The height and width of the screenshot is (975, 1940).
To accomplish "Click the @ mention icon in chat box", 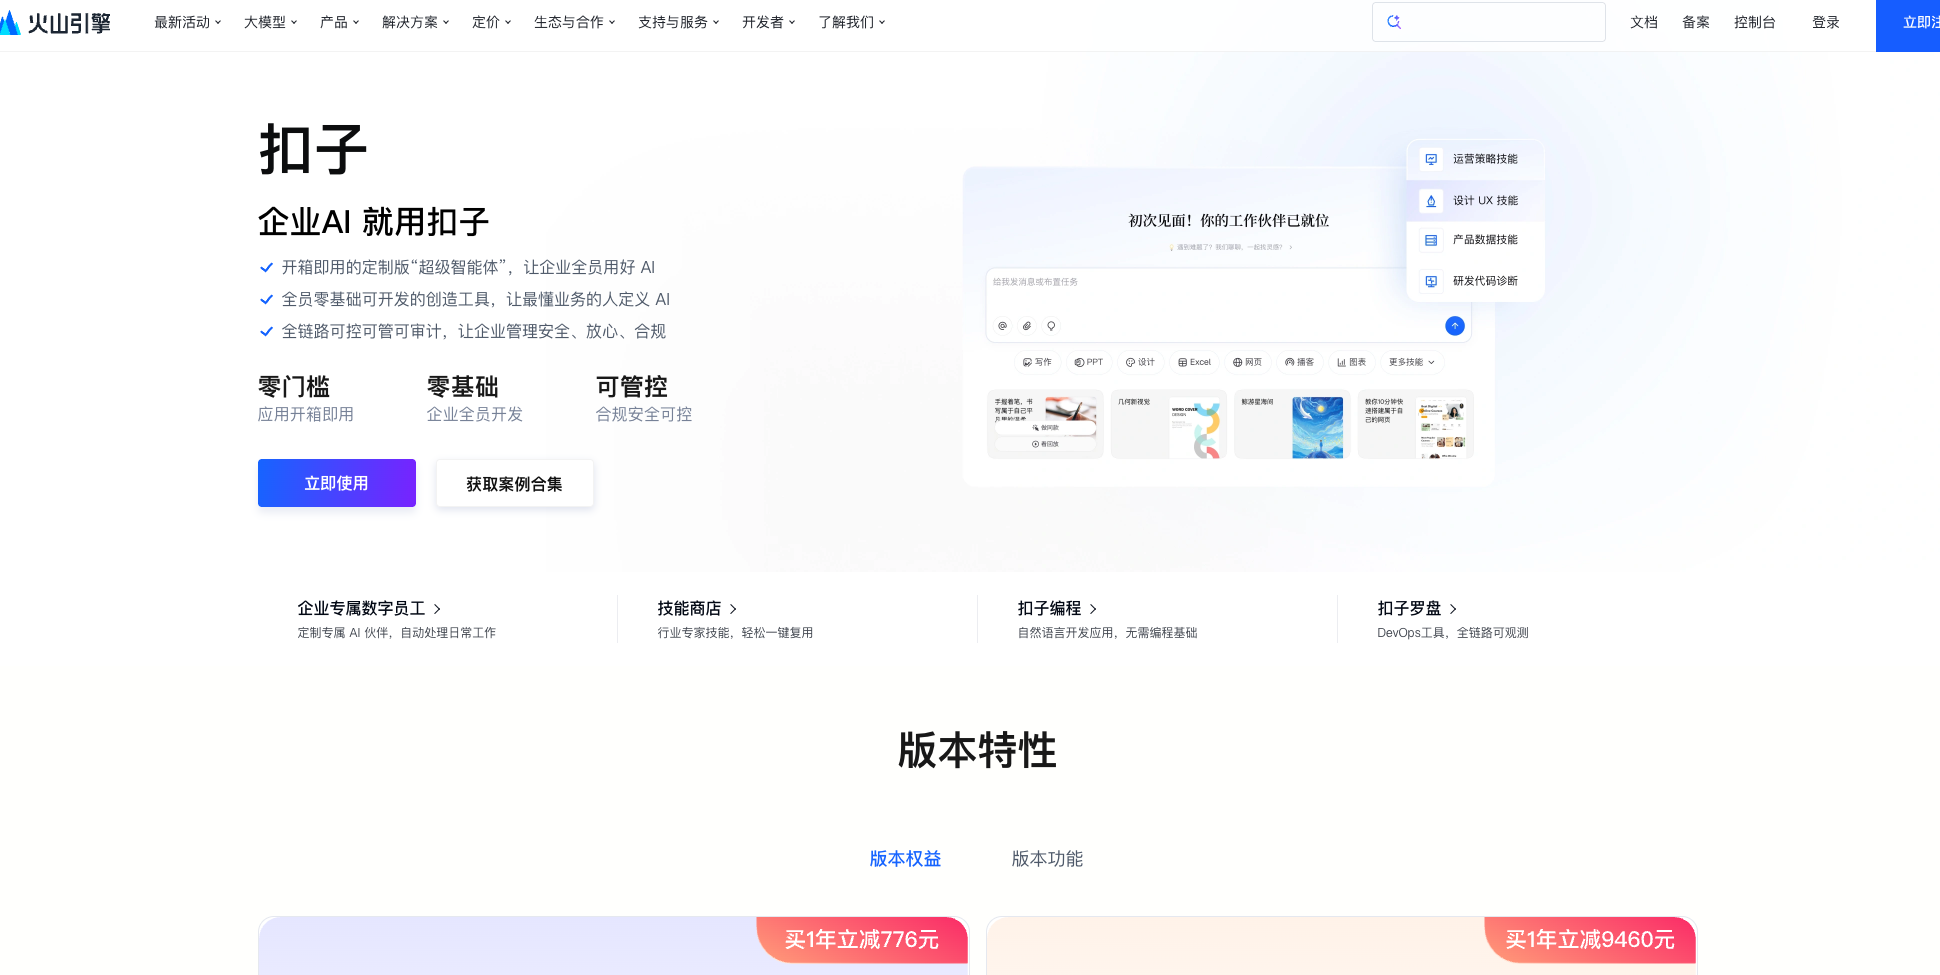I will (1002, 326).
